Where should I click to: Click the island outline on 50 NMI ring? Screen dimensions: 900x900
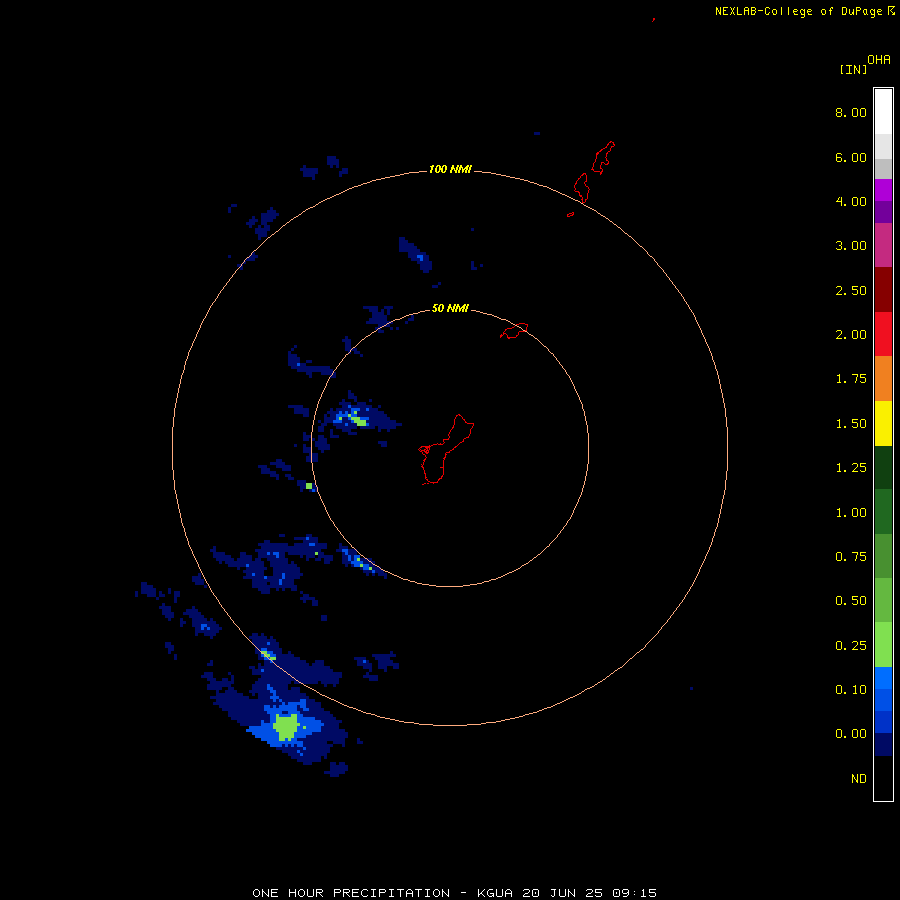coord(514,331)
